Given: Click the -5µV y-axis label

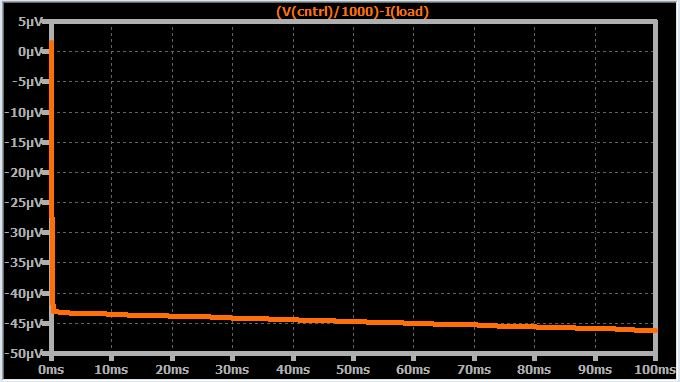Looking at the screenshot, I should 27,82.
